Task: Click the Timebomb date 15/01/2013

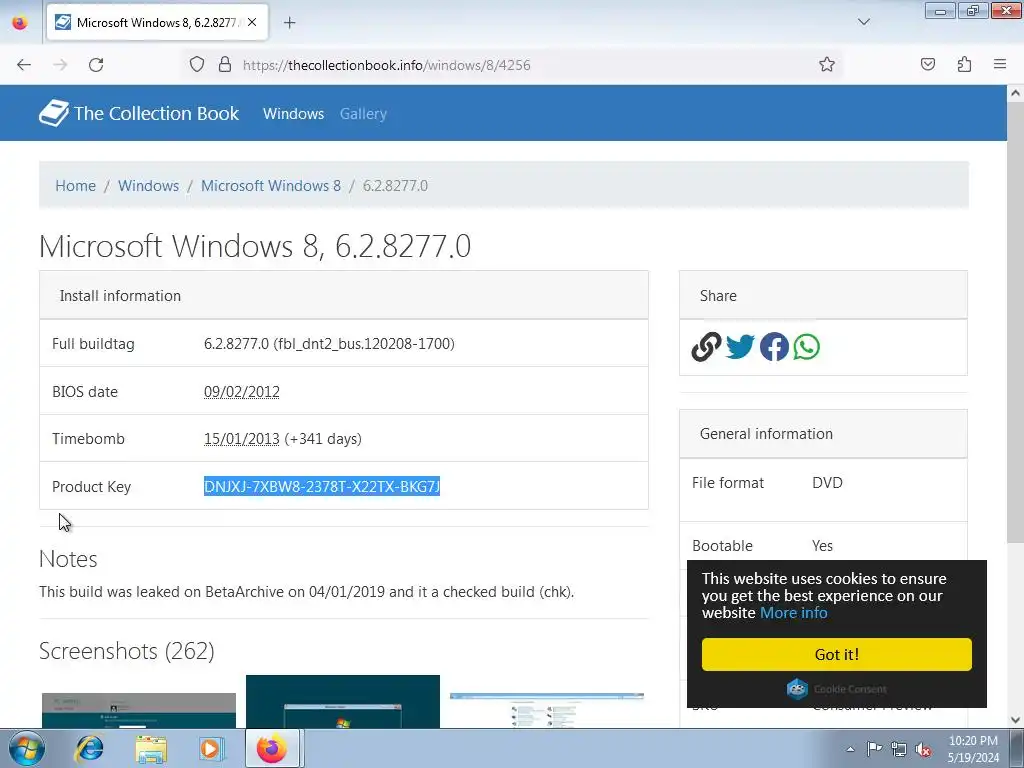Action: pyautogui.click(x=242, y=439)
